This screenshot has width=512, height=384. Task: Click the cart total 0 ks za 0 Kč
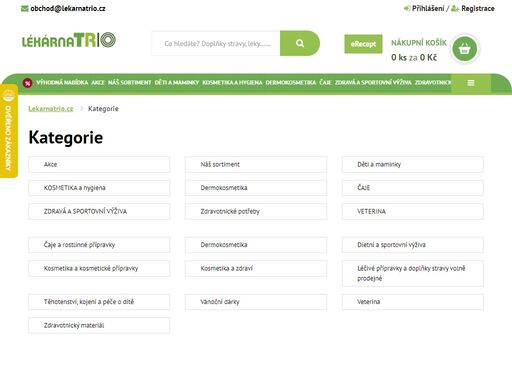pyautogui.click(x=414, y=57)
